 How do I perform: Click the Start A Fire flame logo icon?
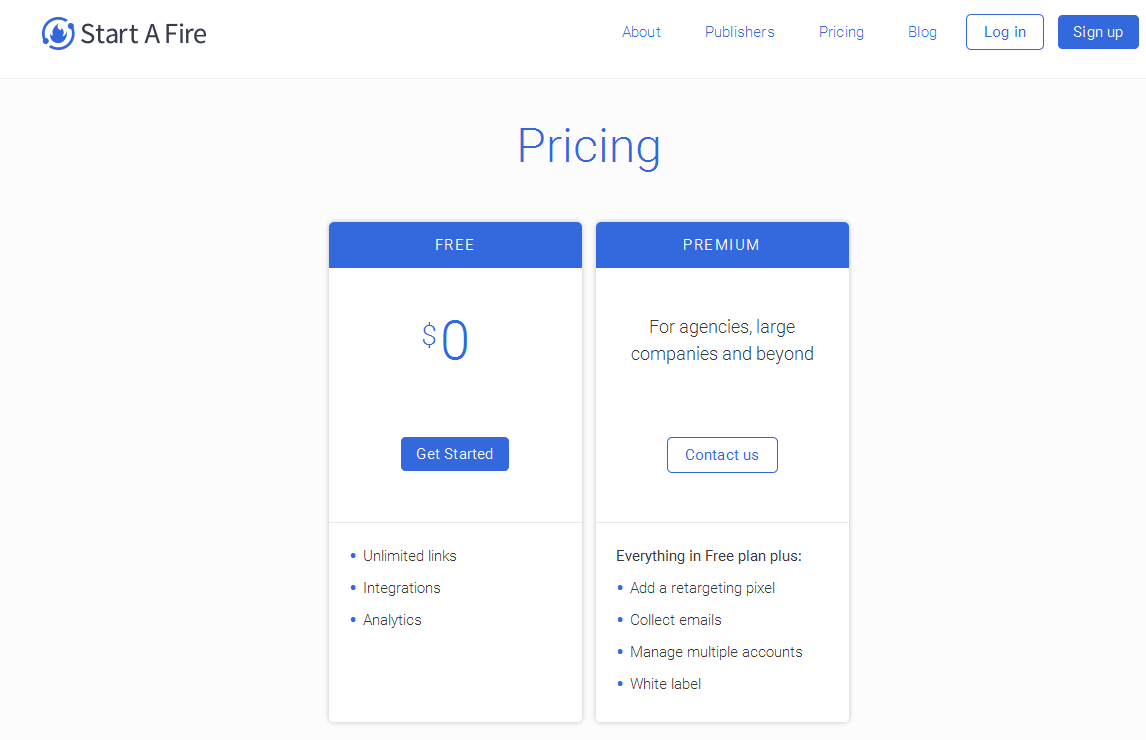[x=58, y=33]
